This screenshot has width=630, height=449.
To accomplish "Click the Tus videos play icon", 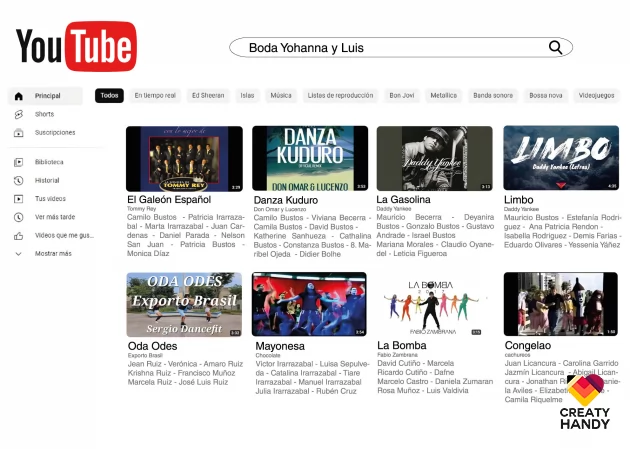I will tap(18, 199).
